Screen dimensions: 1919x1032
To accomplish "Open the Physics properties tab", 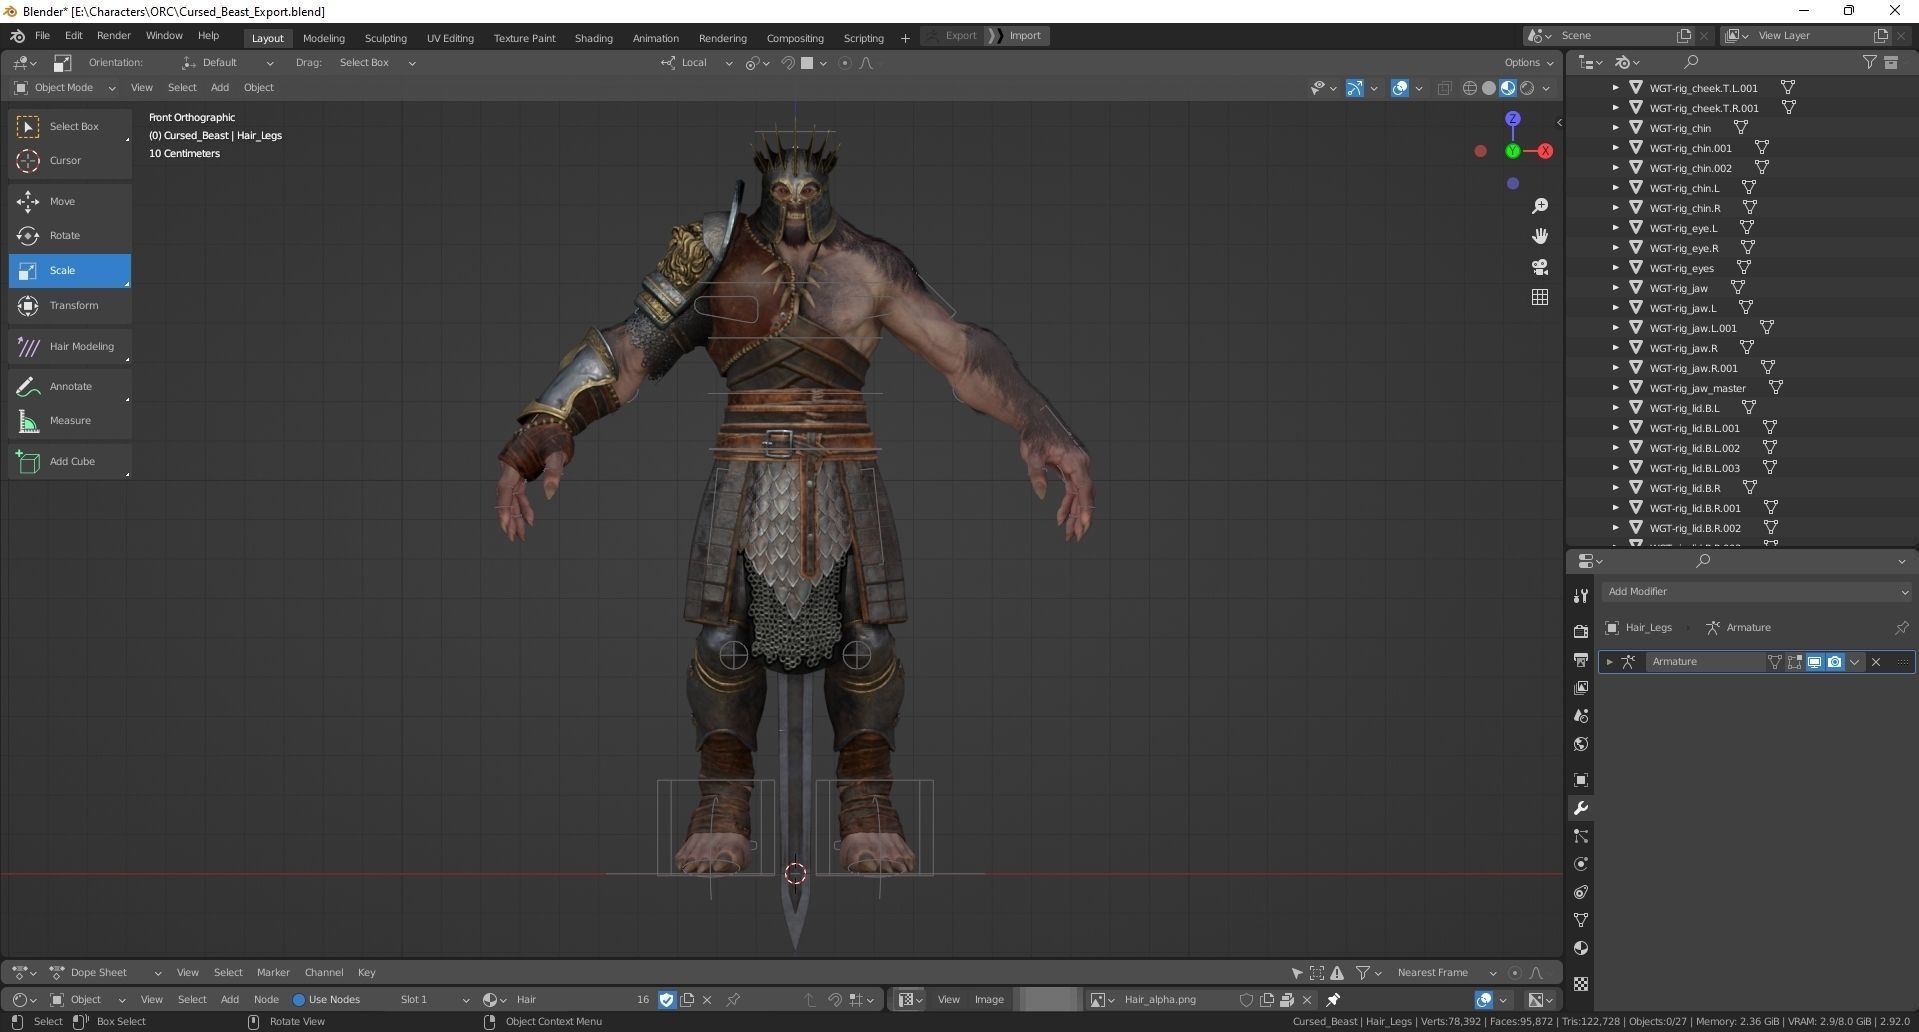I will point(1581,863).
